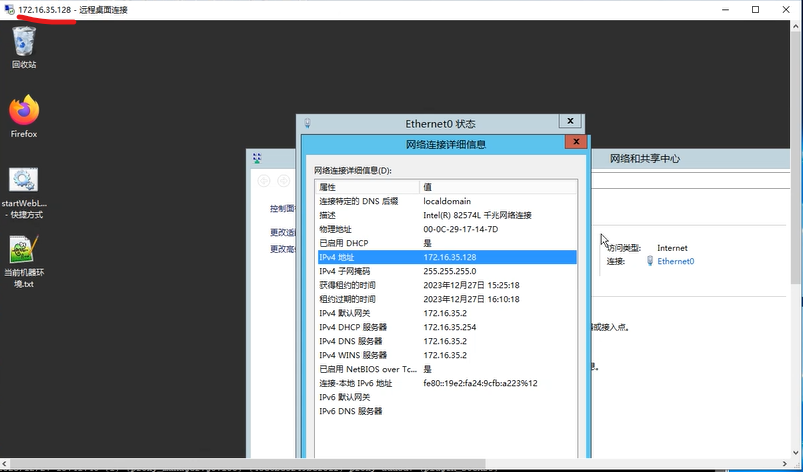Viewport: 803px width, 472px height.
Task: Select the 描述 property row
Action: point(446,215)
